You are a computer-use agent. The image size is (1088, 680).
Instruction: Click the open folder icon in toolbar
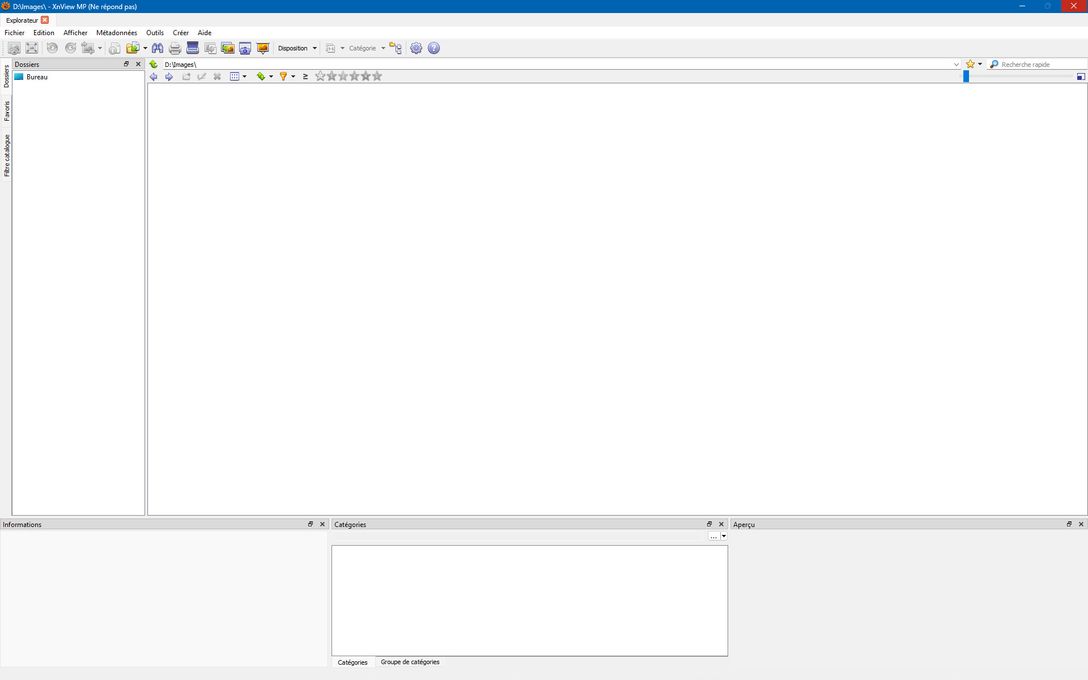click(133, 48)
